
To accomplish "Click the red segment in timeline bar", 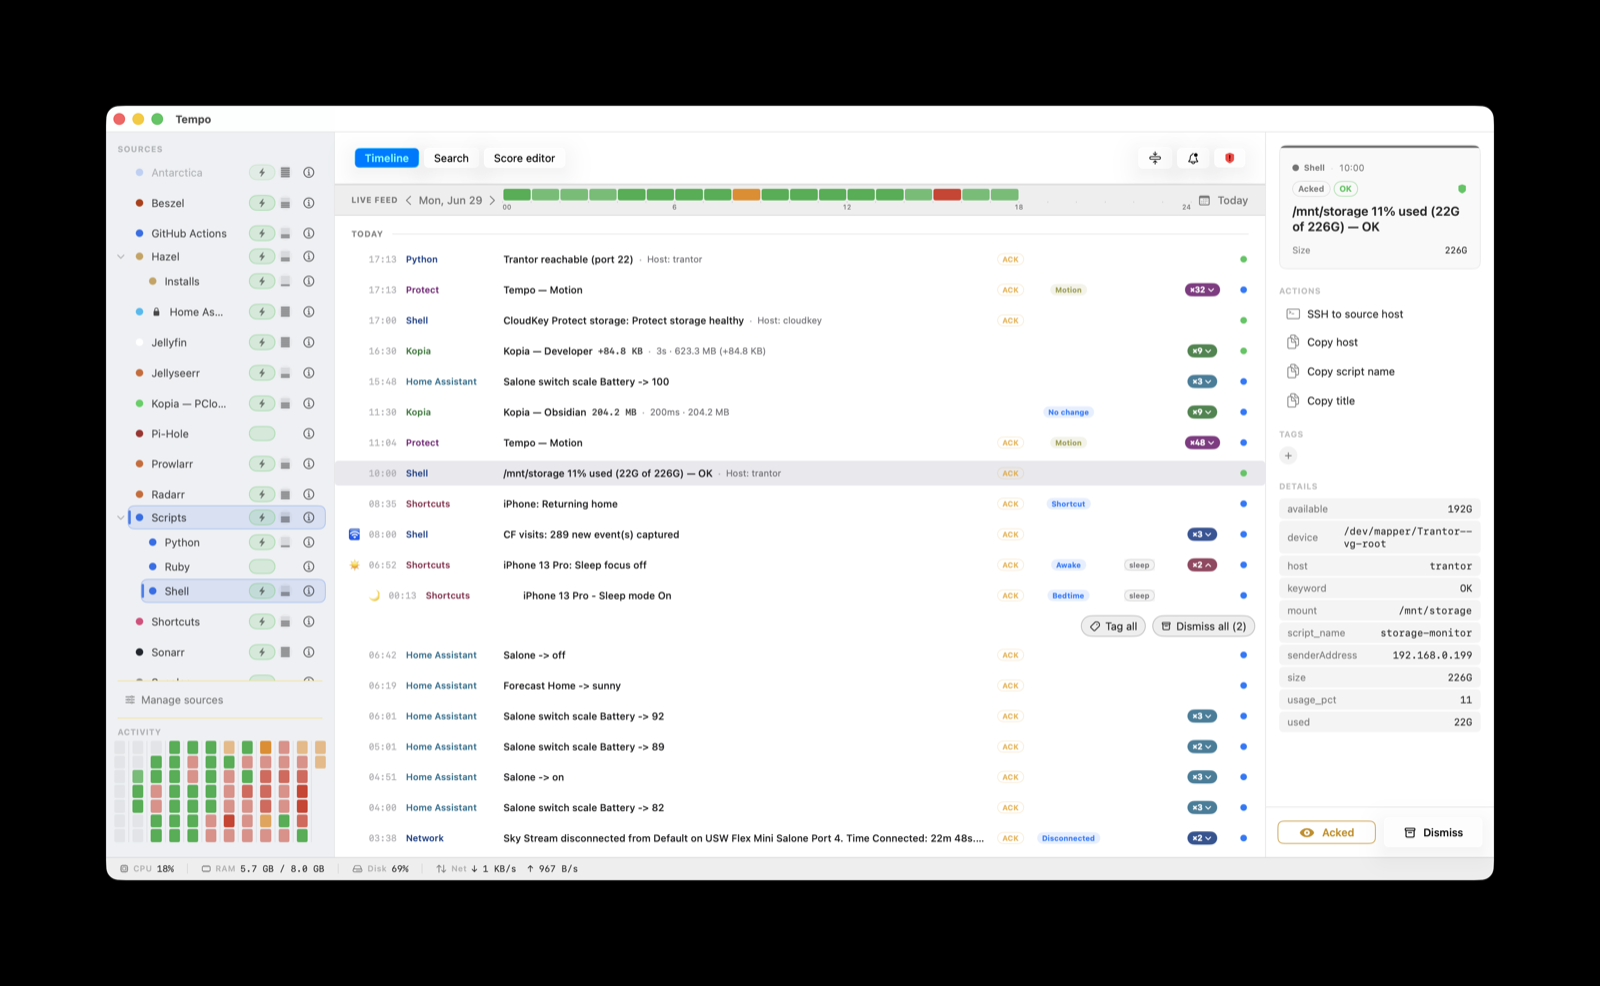I will coord(947,194).
